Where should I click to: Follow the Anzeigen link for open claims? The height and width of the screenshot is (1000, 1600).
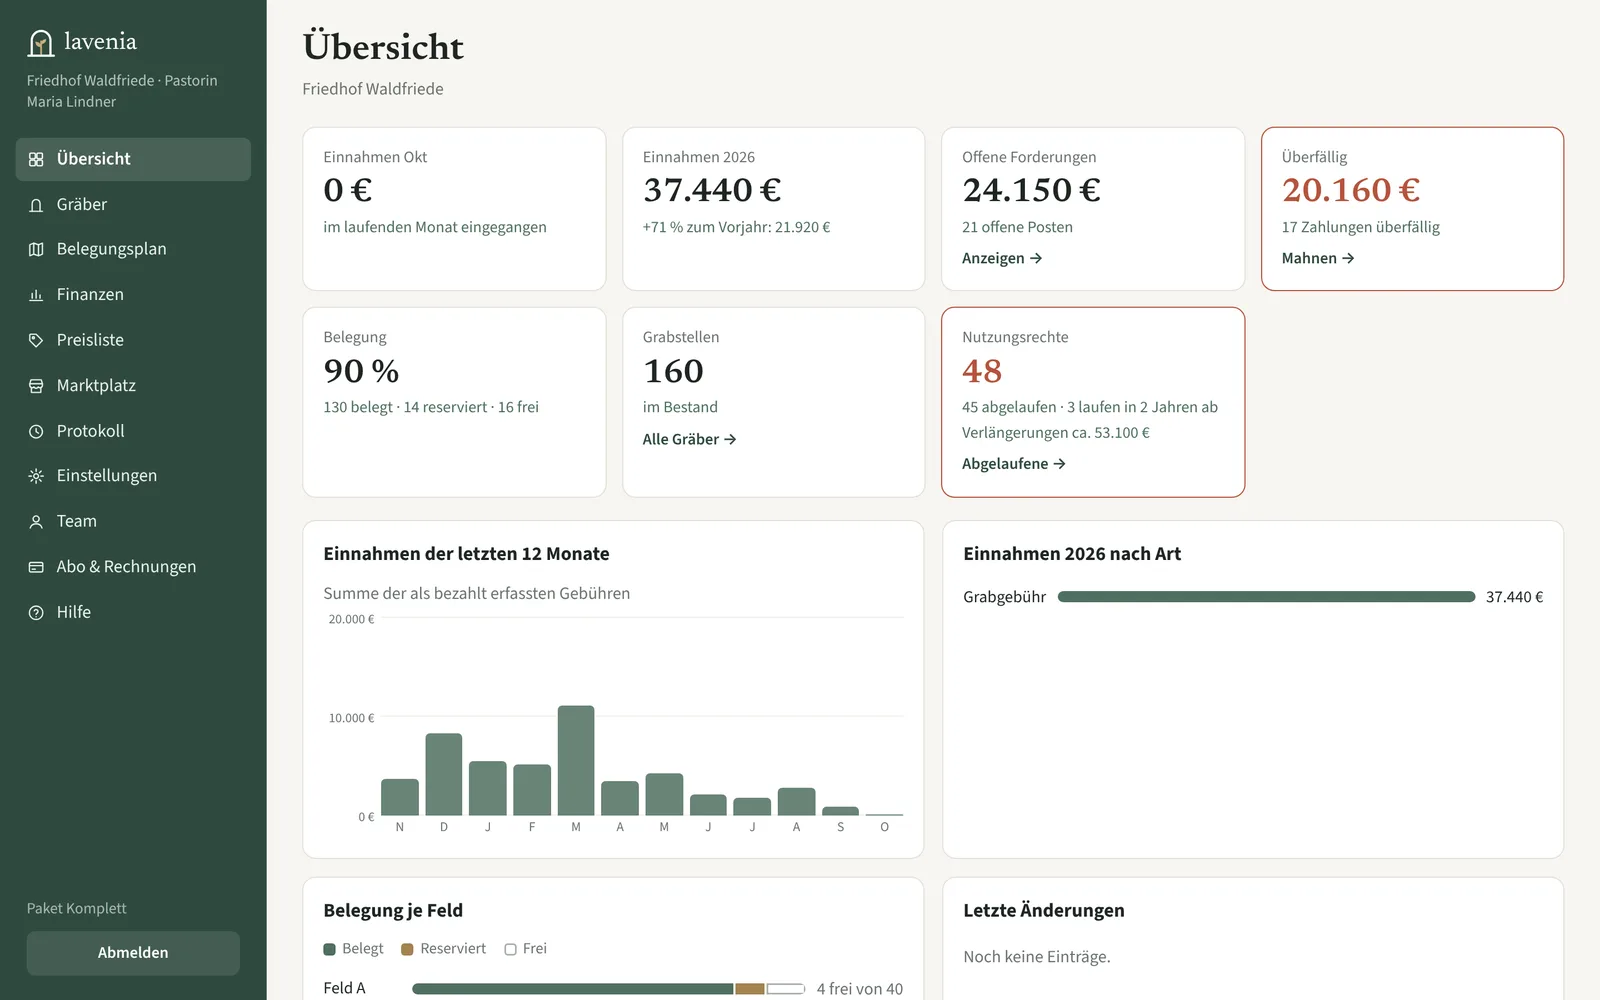pyautogui.click(x=1002, y=258)
